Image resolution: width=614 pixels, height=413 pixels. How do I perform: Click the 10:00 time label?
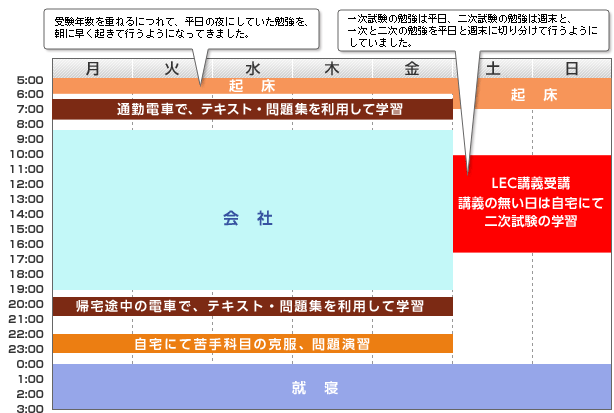tap(27, 154)
